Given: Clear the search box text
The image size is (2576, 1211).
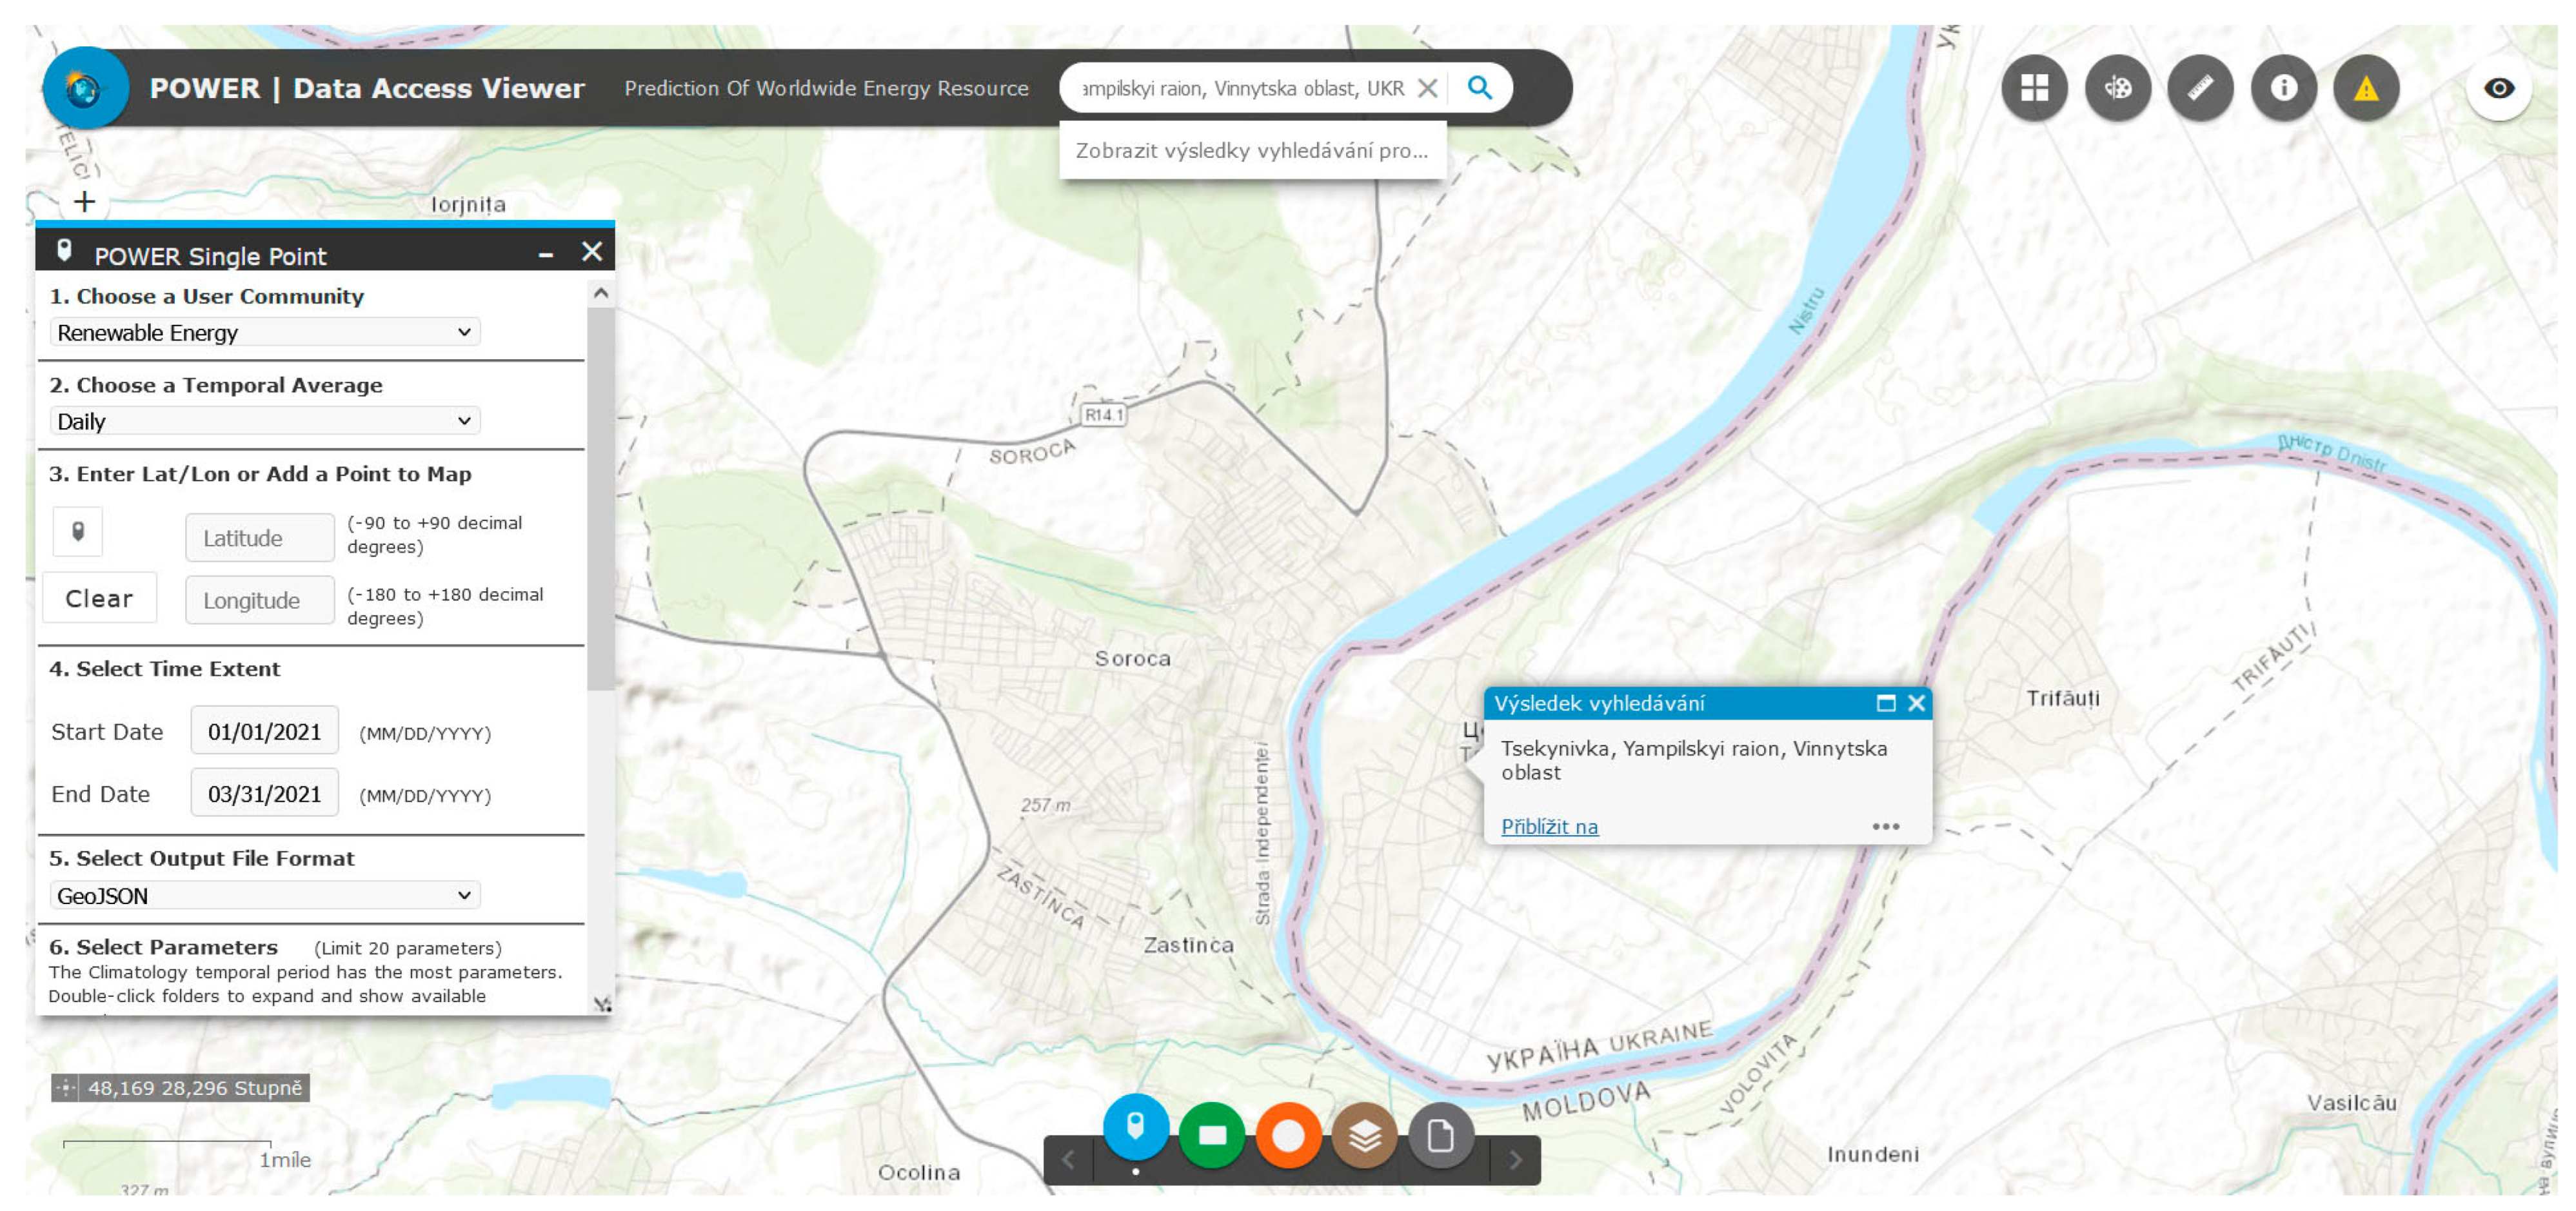Looking at the screenshot, I should [1428, 88].
